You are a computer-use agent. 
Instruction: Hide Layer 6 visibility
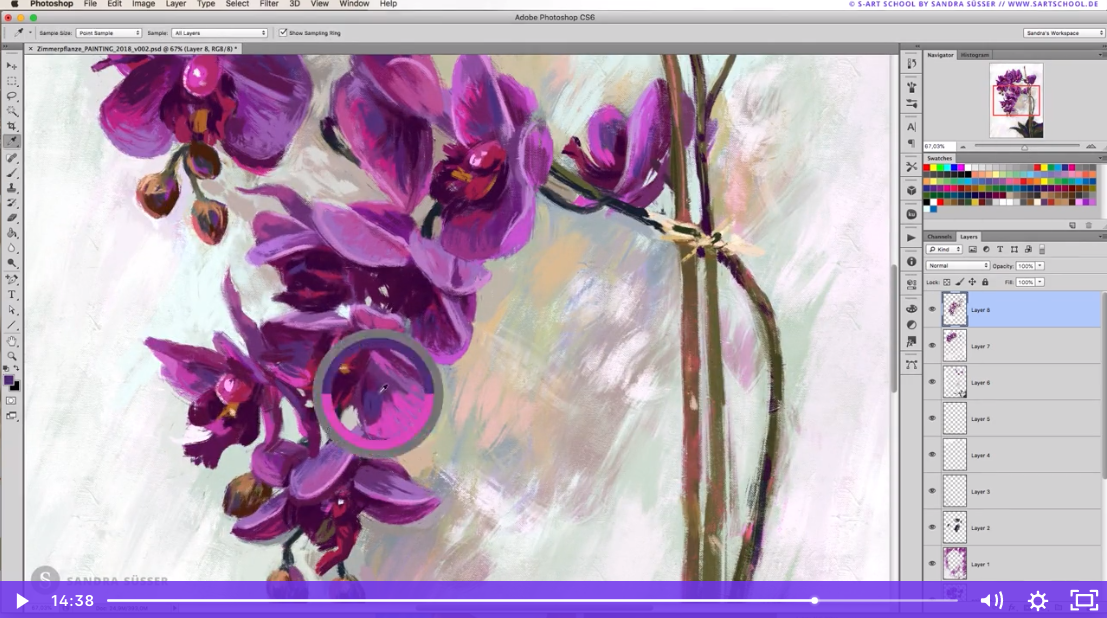coord(932,382)
